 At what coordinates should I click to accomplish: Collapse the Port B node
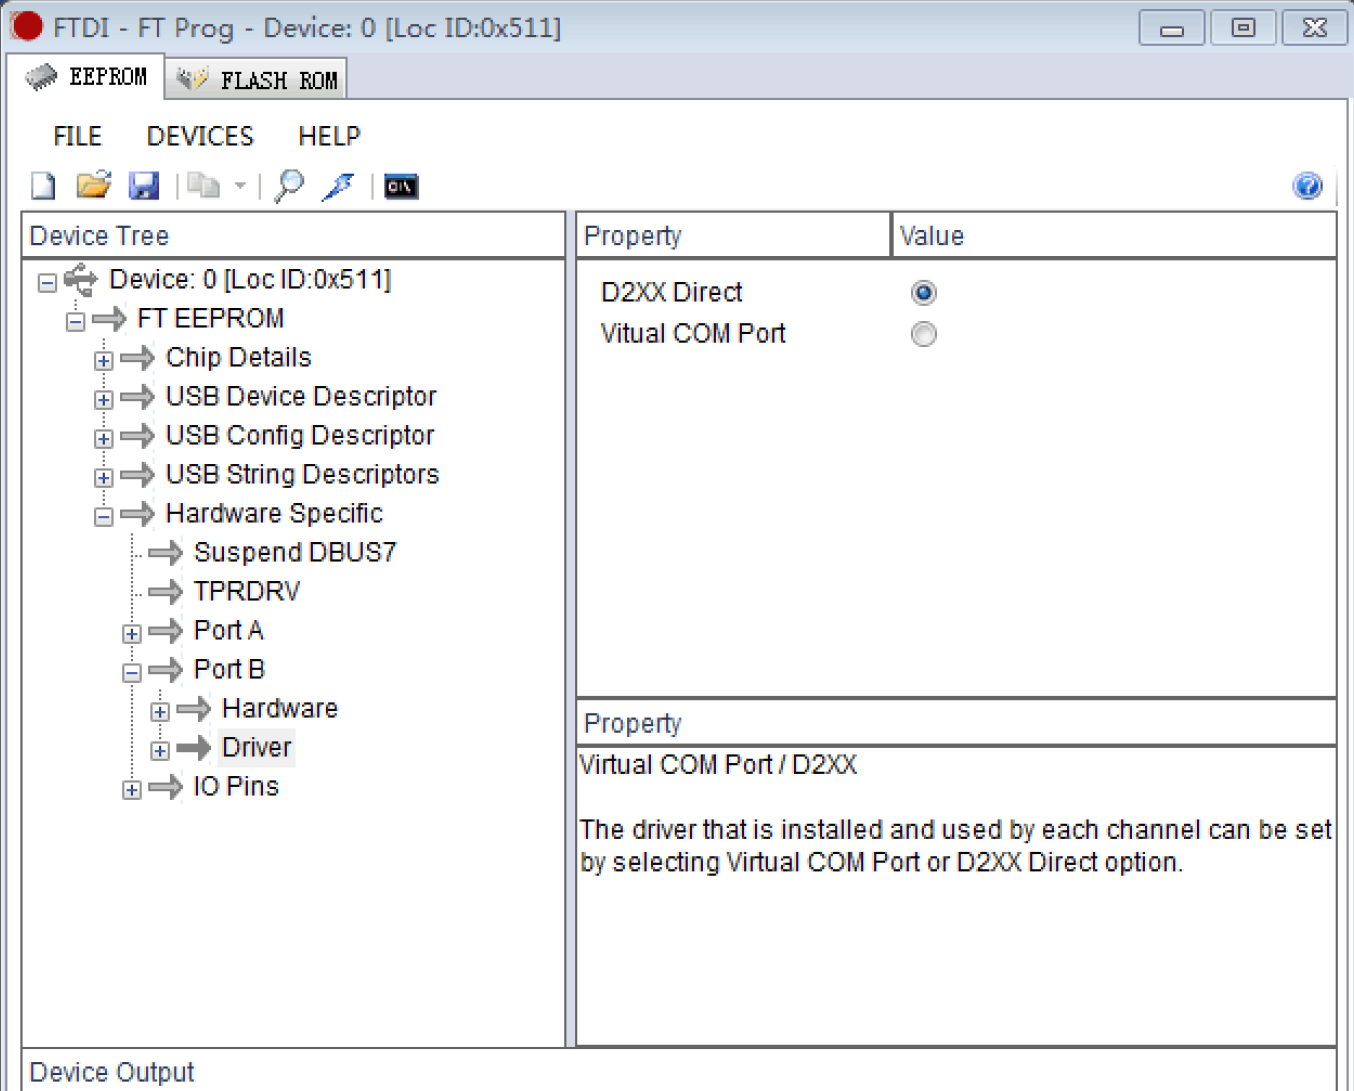tap(131, 672)
